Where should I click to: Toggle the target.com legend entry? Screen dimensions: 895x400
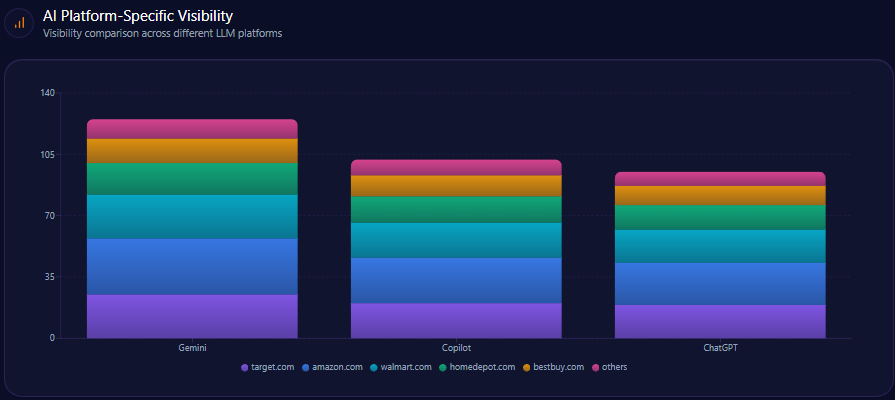pyautogui.click(x=268, y=367)
